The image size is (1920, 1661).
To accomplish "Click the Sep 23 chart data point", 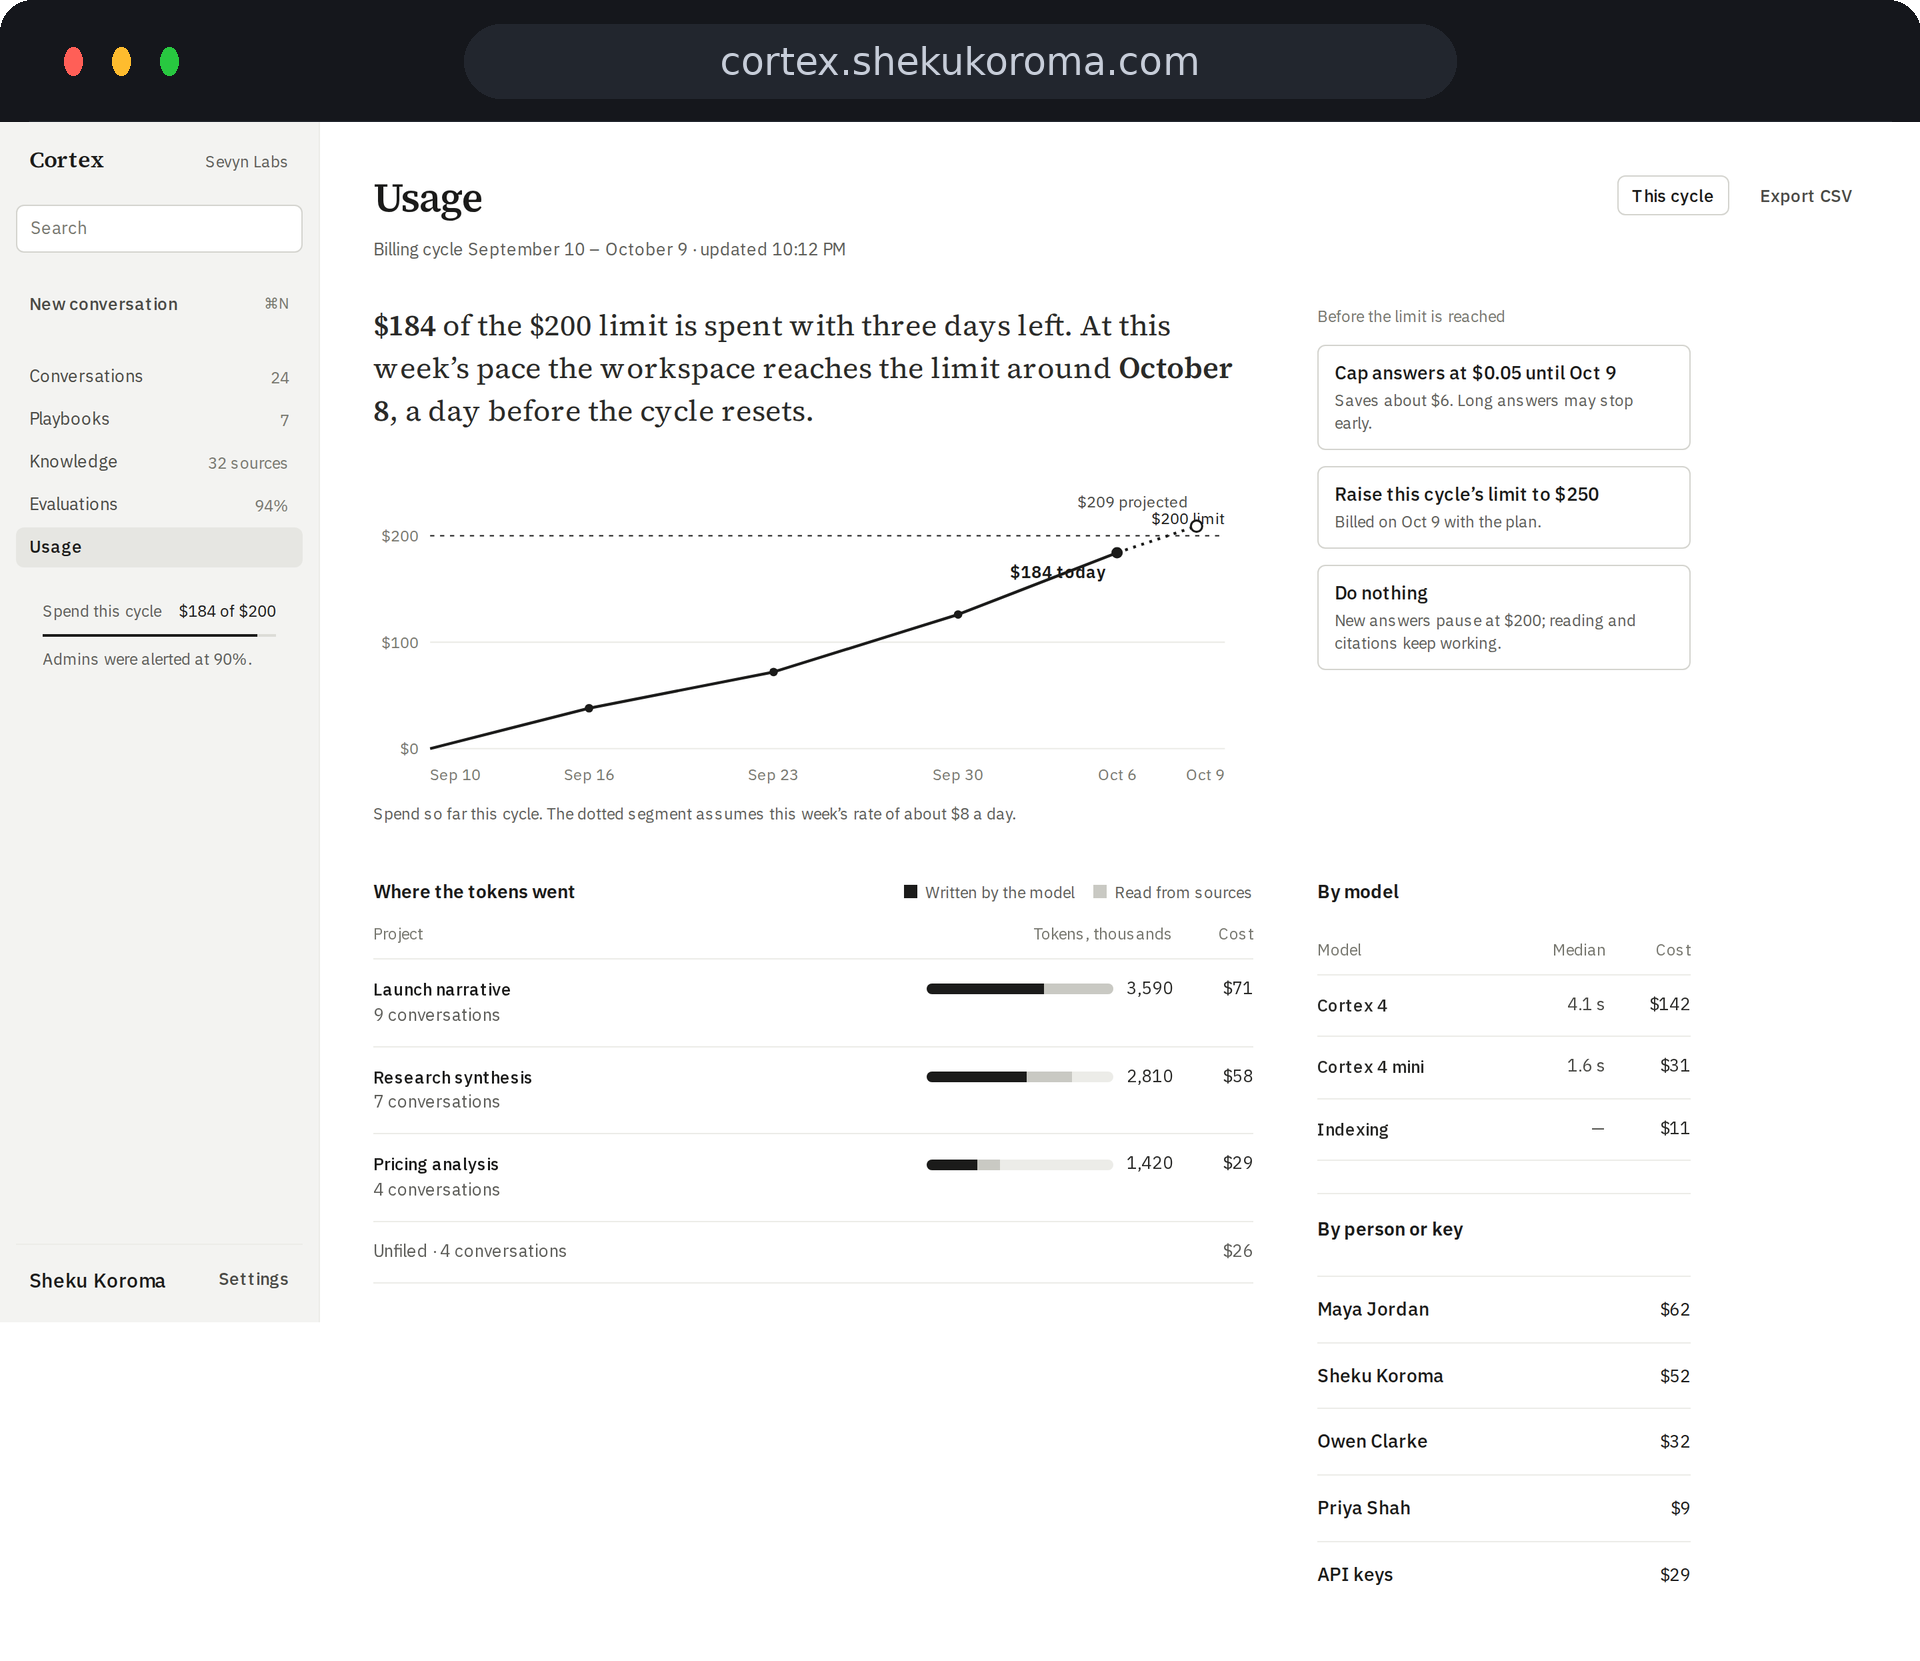I will [773, 672].
